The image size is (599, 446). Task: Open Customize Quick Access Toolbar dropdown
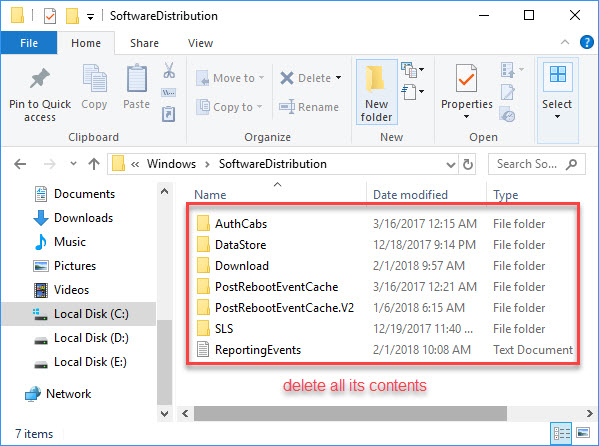coord(91,17)
